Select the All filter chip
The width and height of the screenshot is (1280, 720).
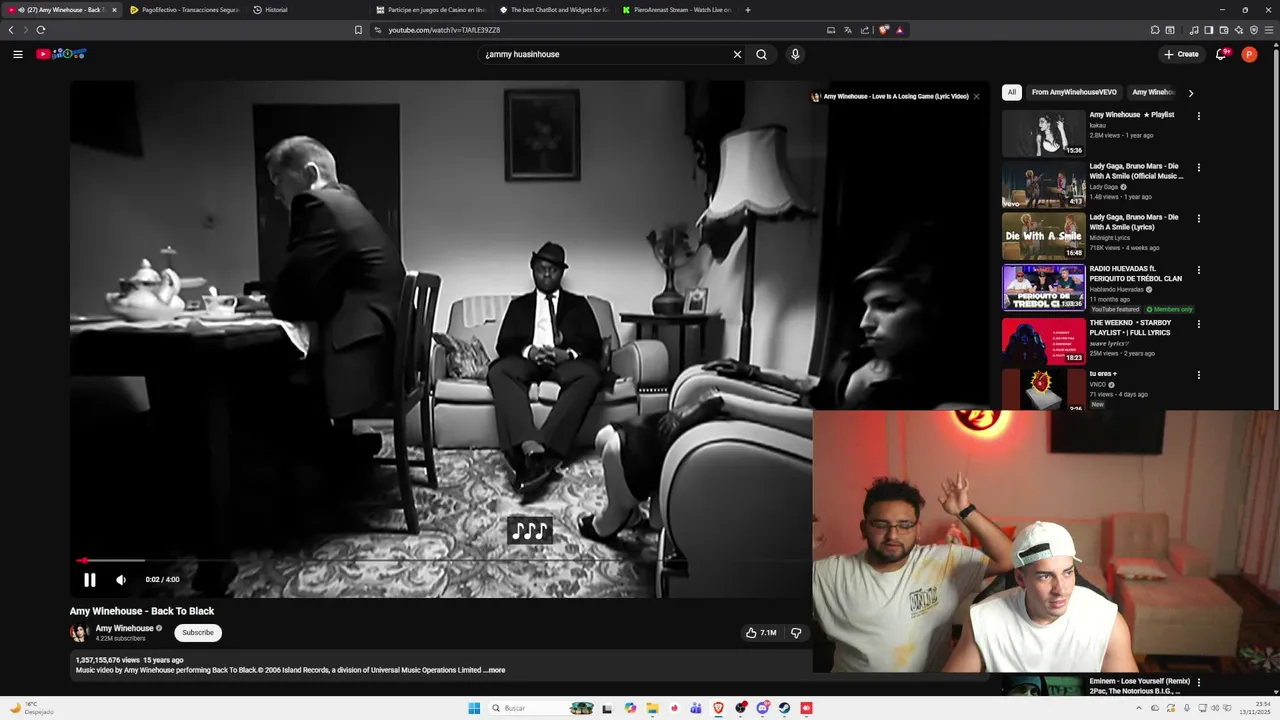click(1011, 92)
